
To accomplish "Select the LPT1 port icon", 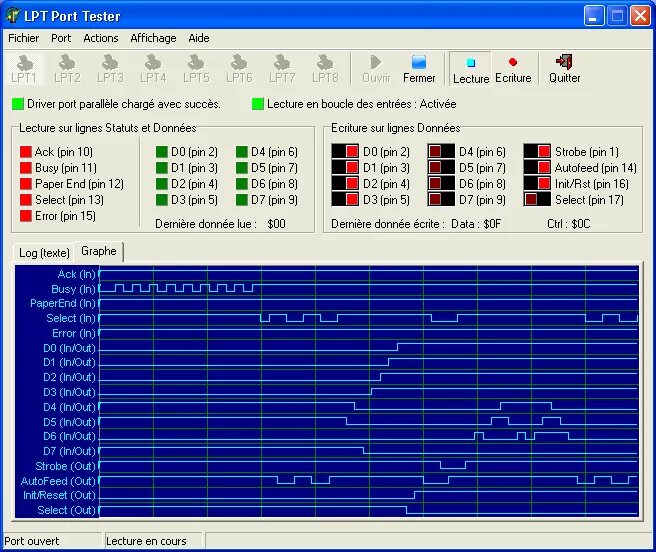I will pyautogui.click(x=24, y=69).
